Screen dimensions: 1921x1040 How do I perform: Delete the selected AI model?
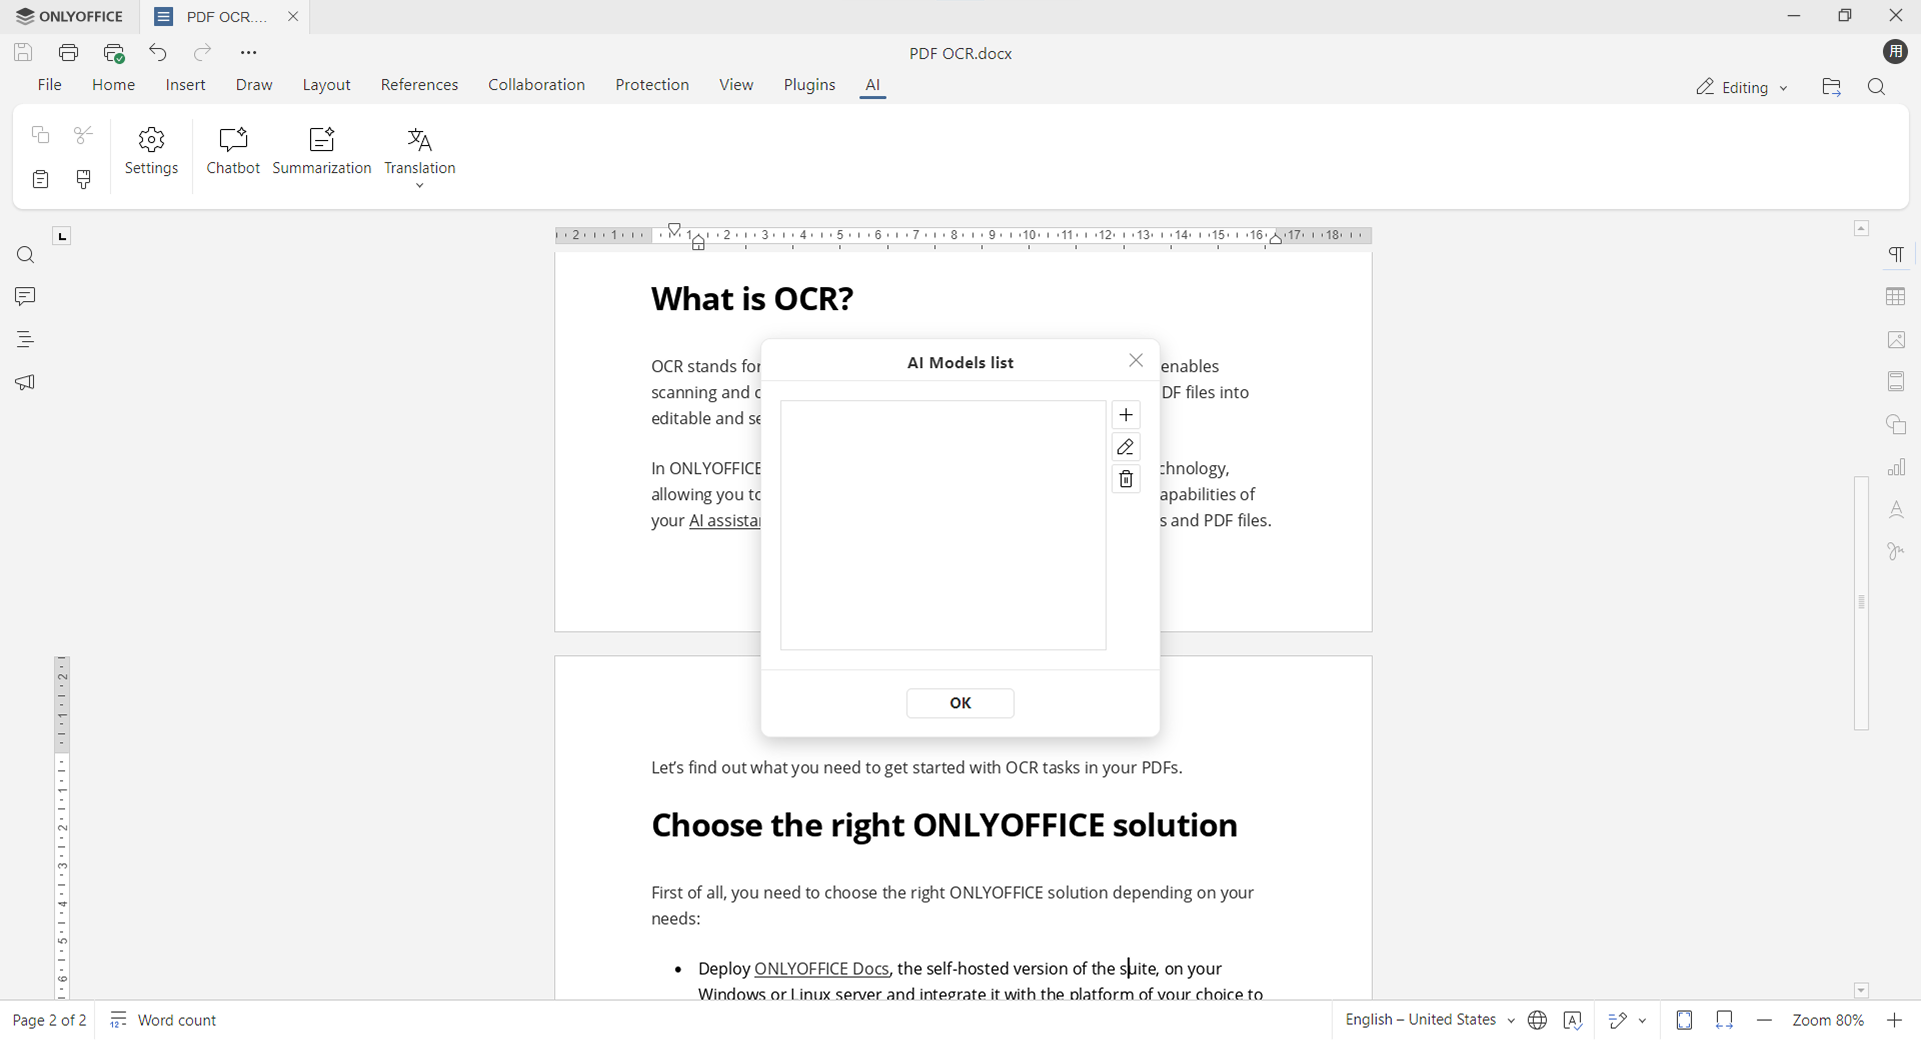1126,480
